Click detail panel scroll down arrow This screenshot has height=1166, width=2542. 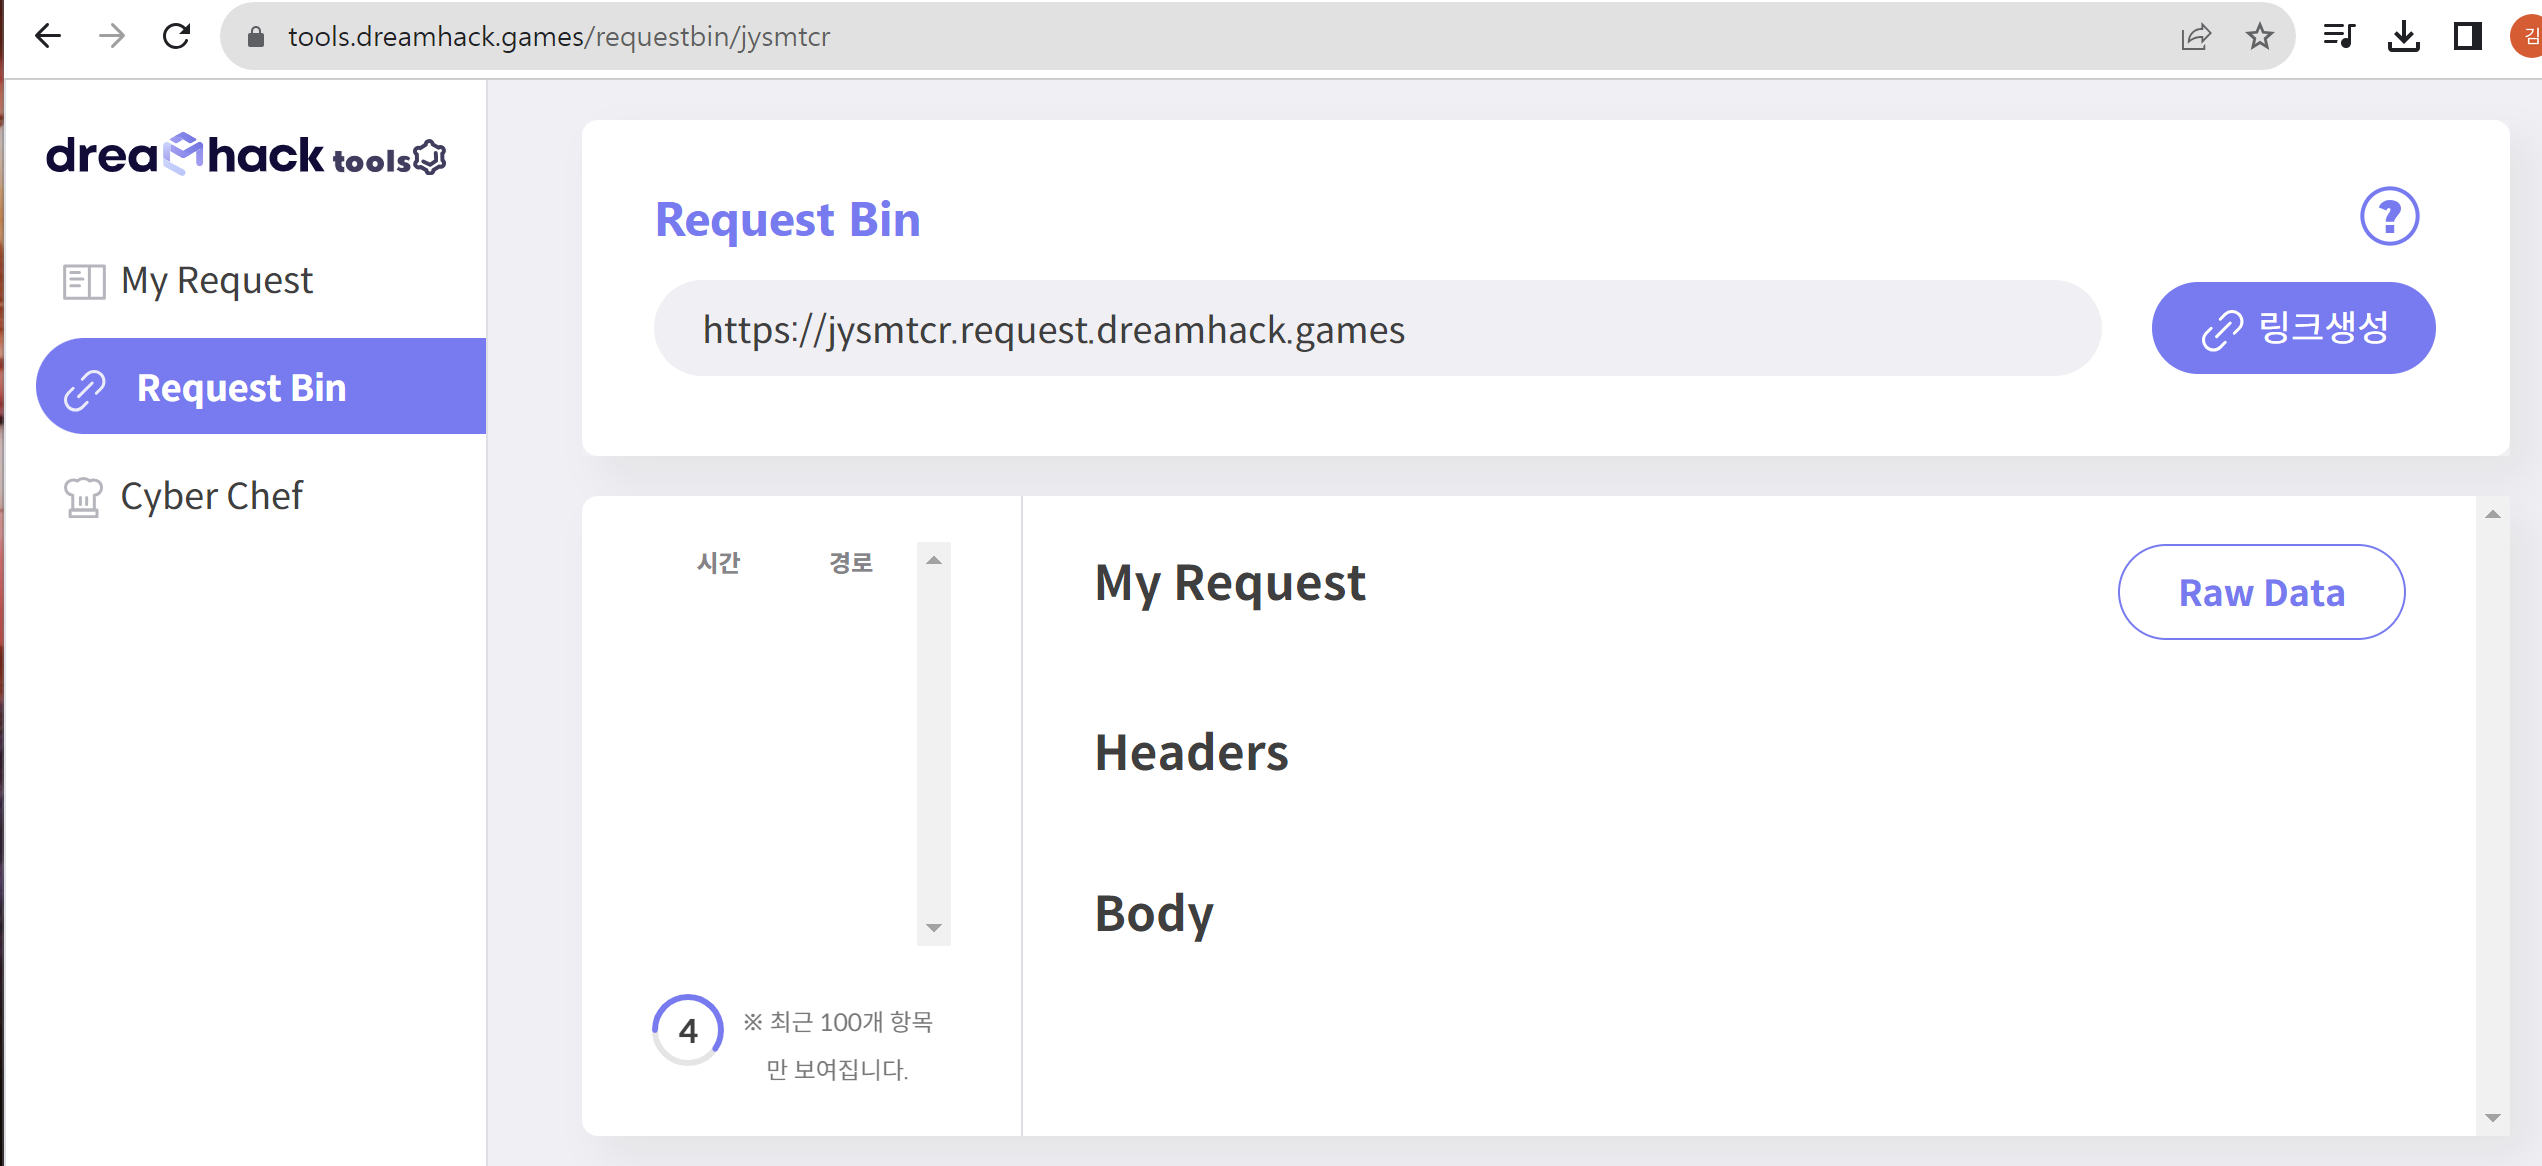tap(2492, 1118)
